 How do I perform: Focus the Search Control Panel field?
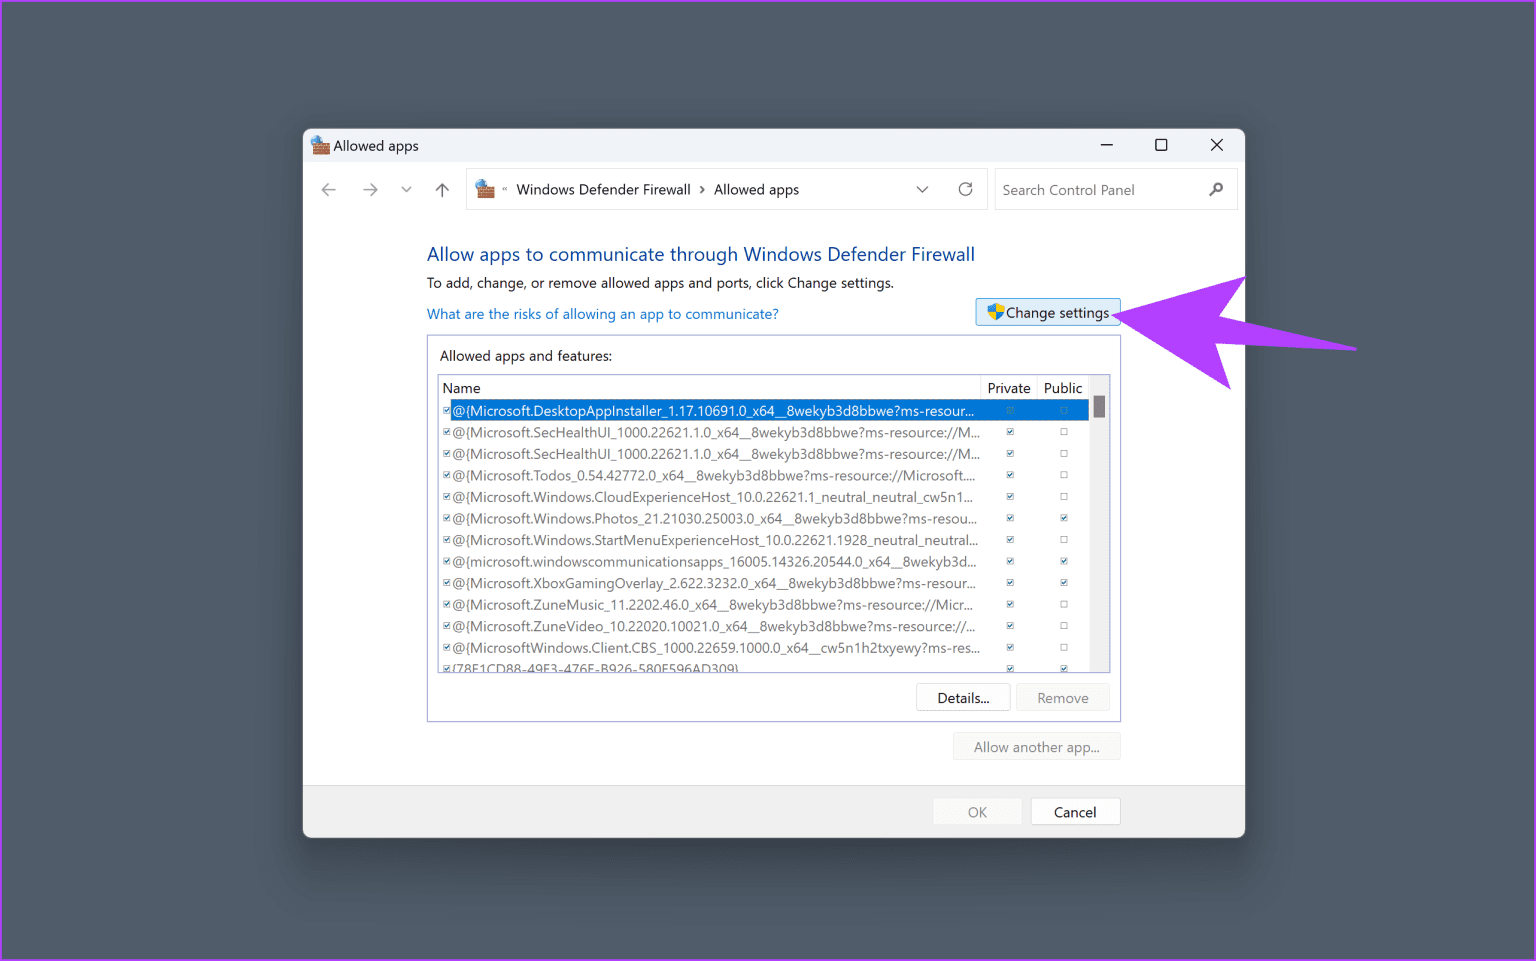(x=1098, y=190)
